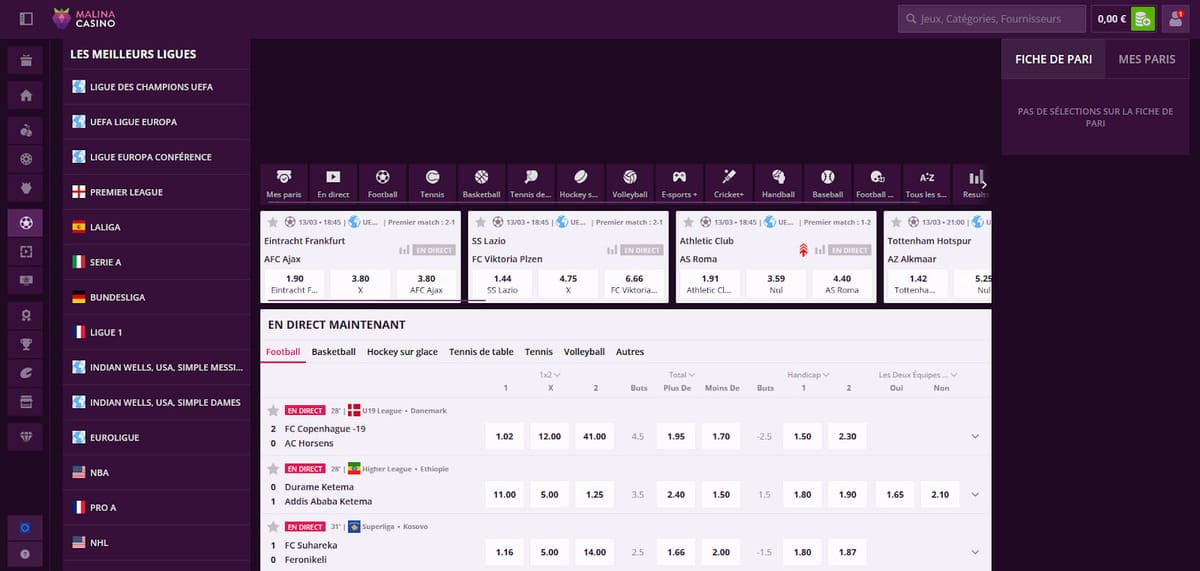This screenshot has width=1200, height=571.
Task: Expand more bets for FC Suhareka match
Action: coord(975,552)
